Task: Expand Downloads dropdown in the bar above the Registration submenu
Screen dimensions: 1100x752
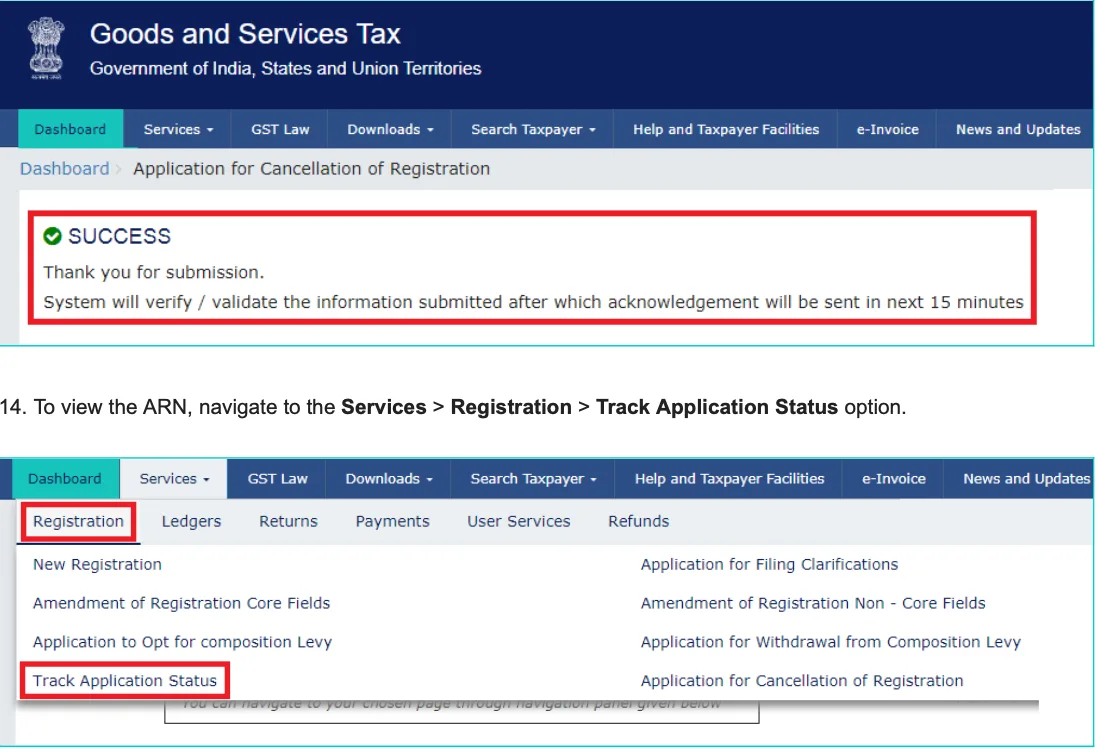Action: click(389, 478)
